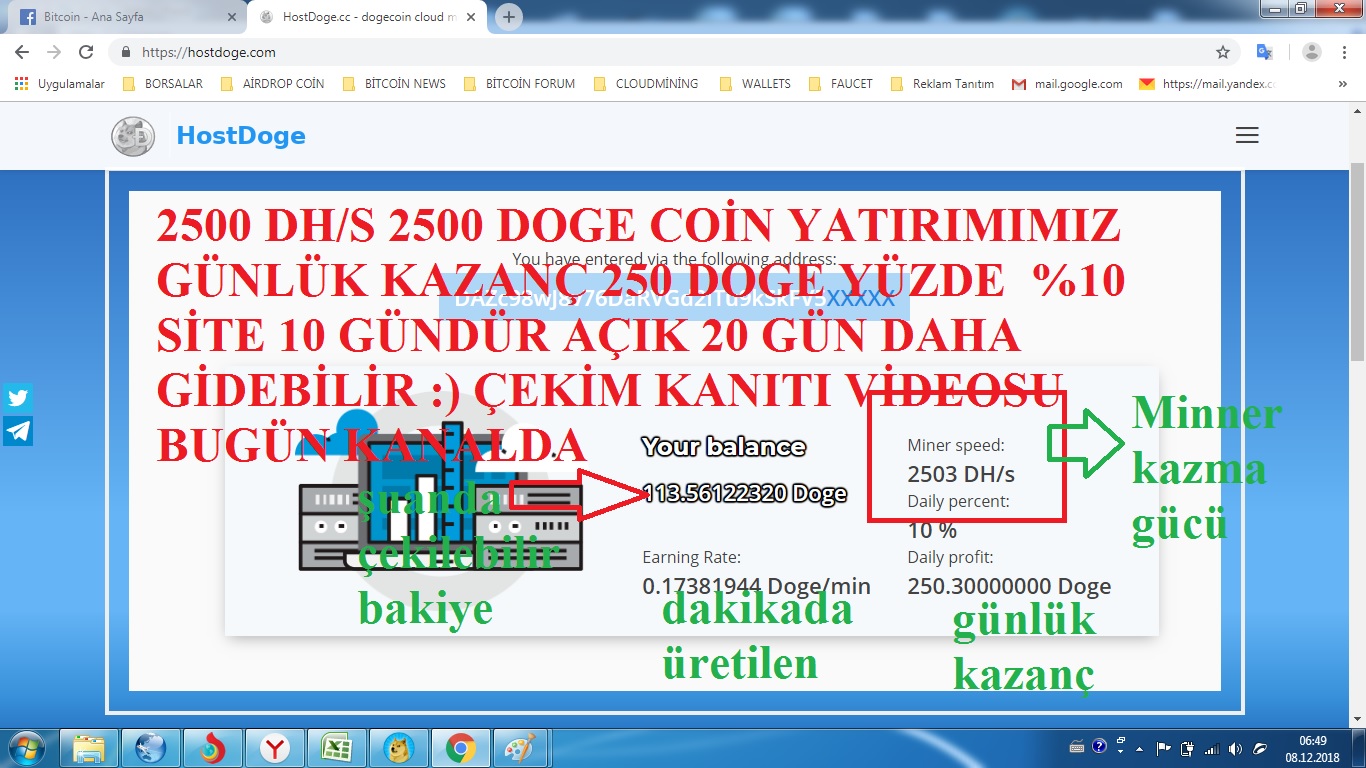
Task: Click the 0.17381944 Doge/min earning rate
Action: click(x=756, y=587)
